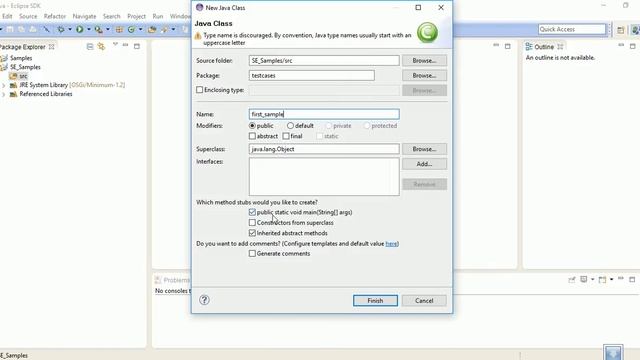Uncheck Inherited abstract methods option
Image resolution: width=640 pixels, height=360 pixels.
coord(252,233)
